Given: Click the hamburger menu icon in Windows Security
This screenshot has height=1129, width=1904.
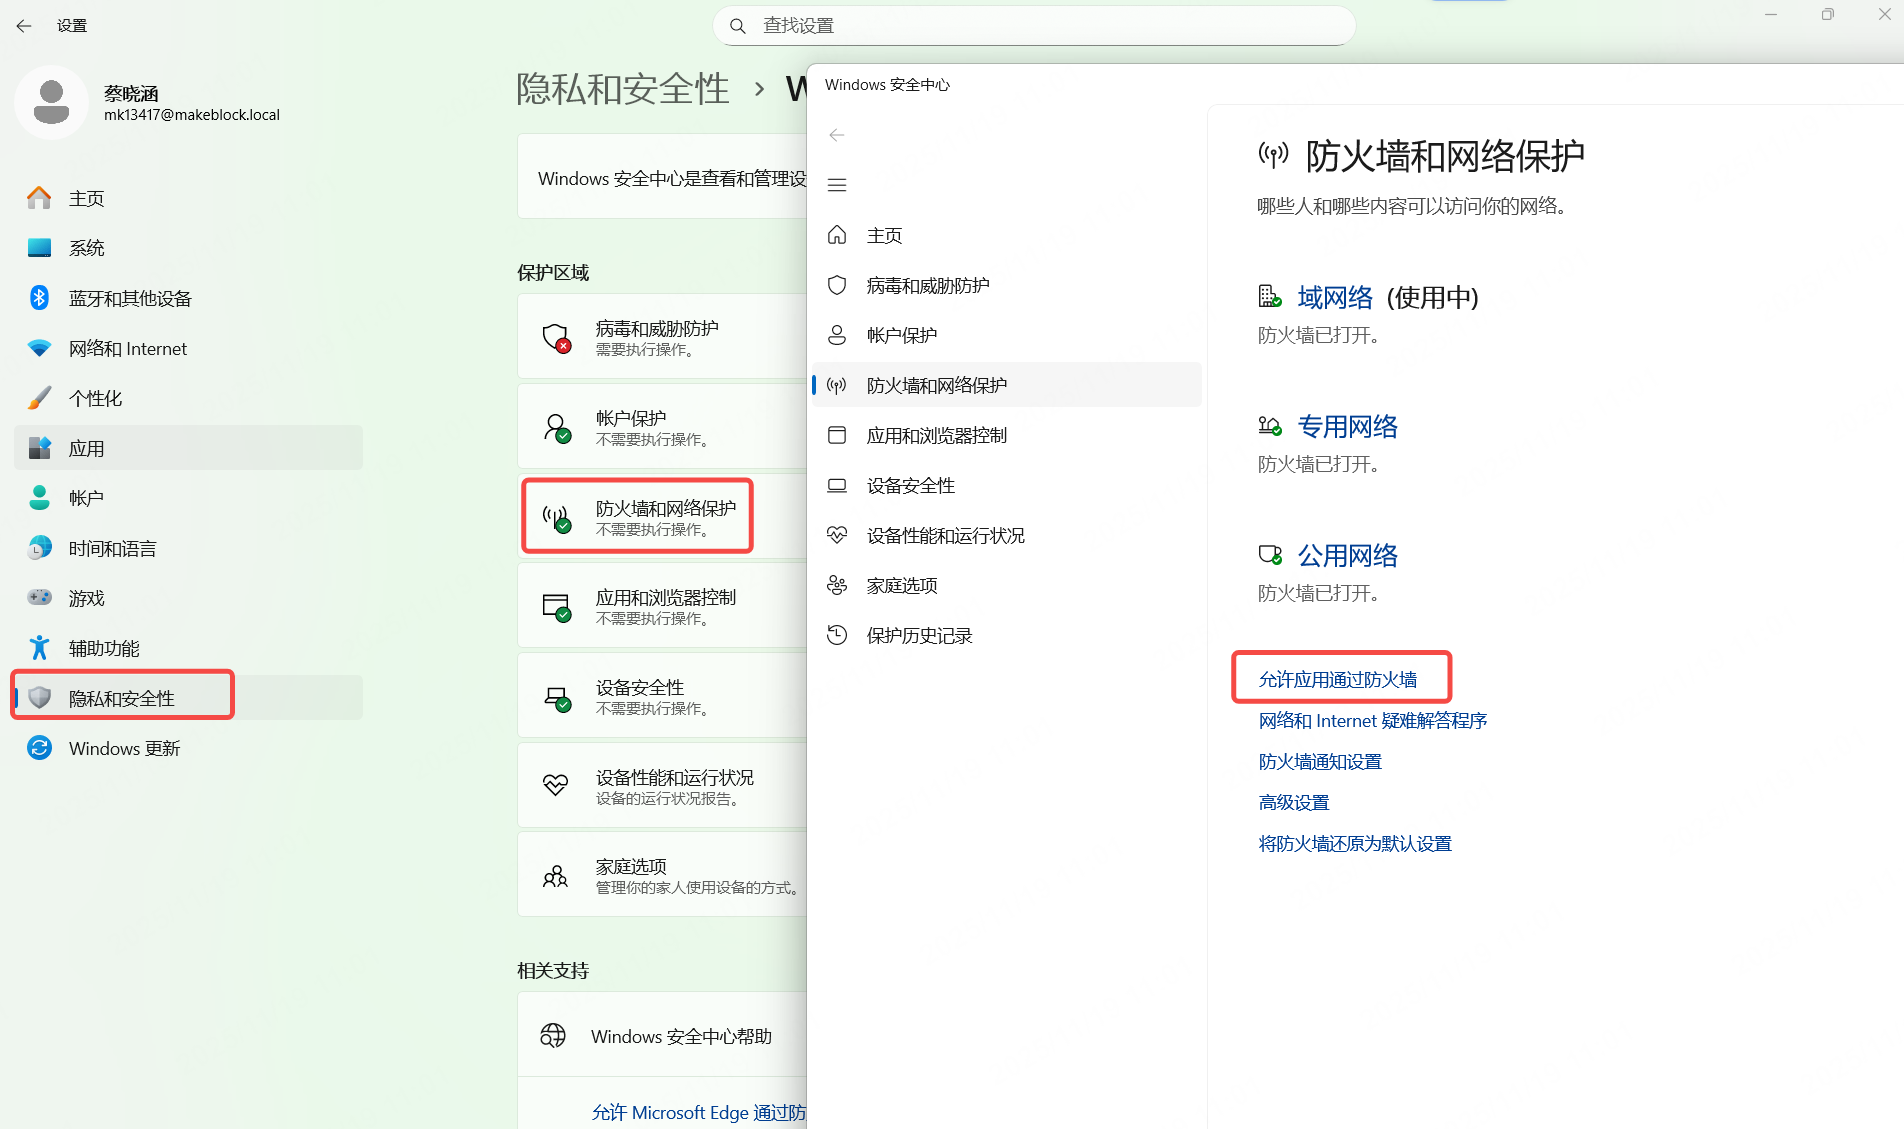Looking at the screenshot, I should click(x=837, y=185).
